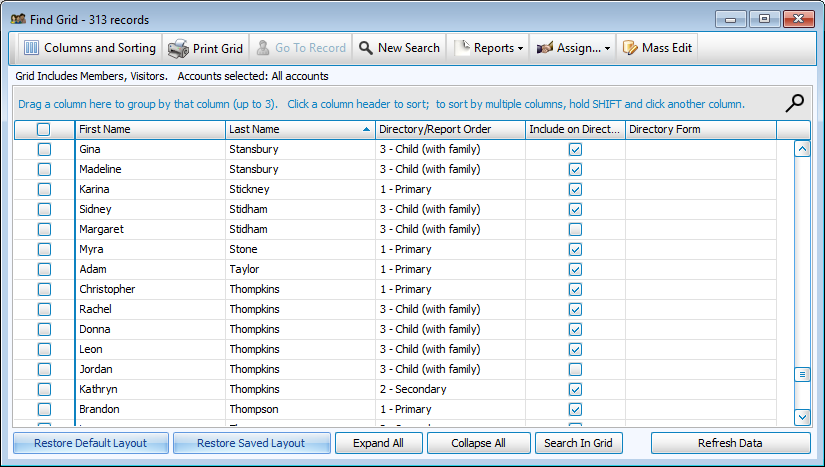Tick the selection checkbox for Gina Stansbury
This screenshot has height=467, width=825.
pyautogui.click(x=44, y=150)
